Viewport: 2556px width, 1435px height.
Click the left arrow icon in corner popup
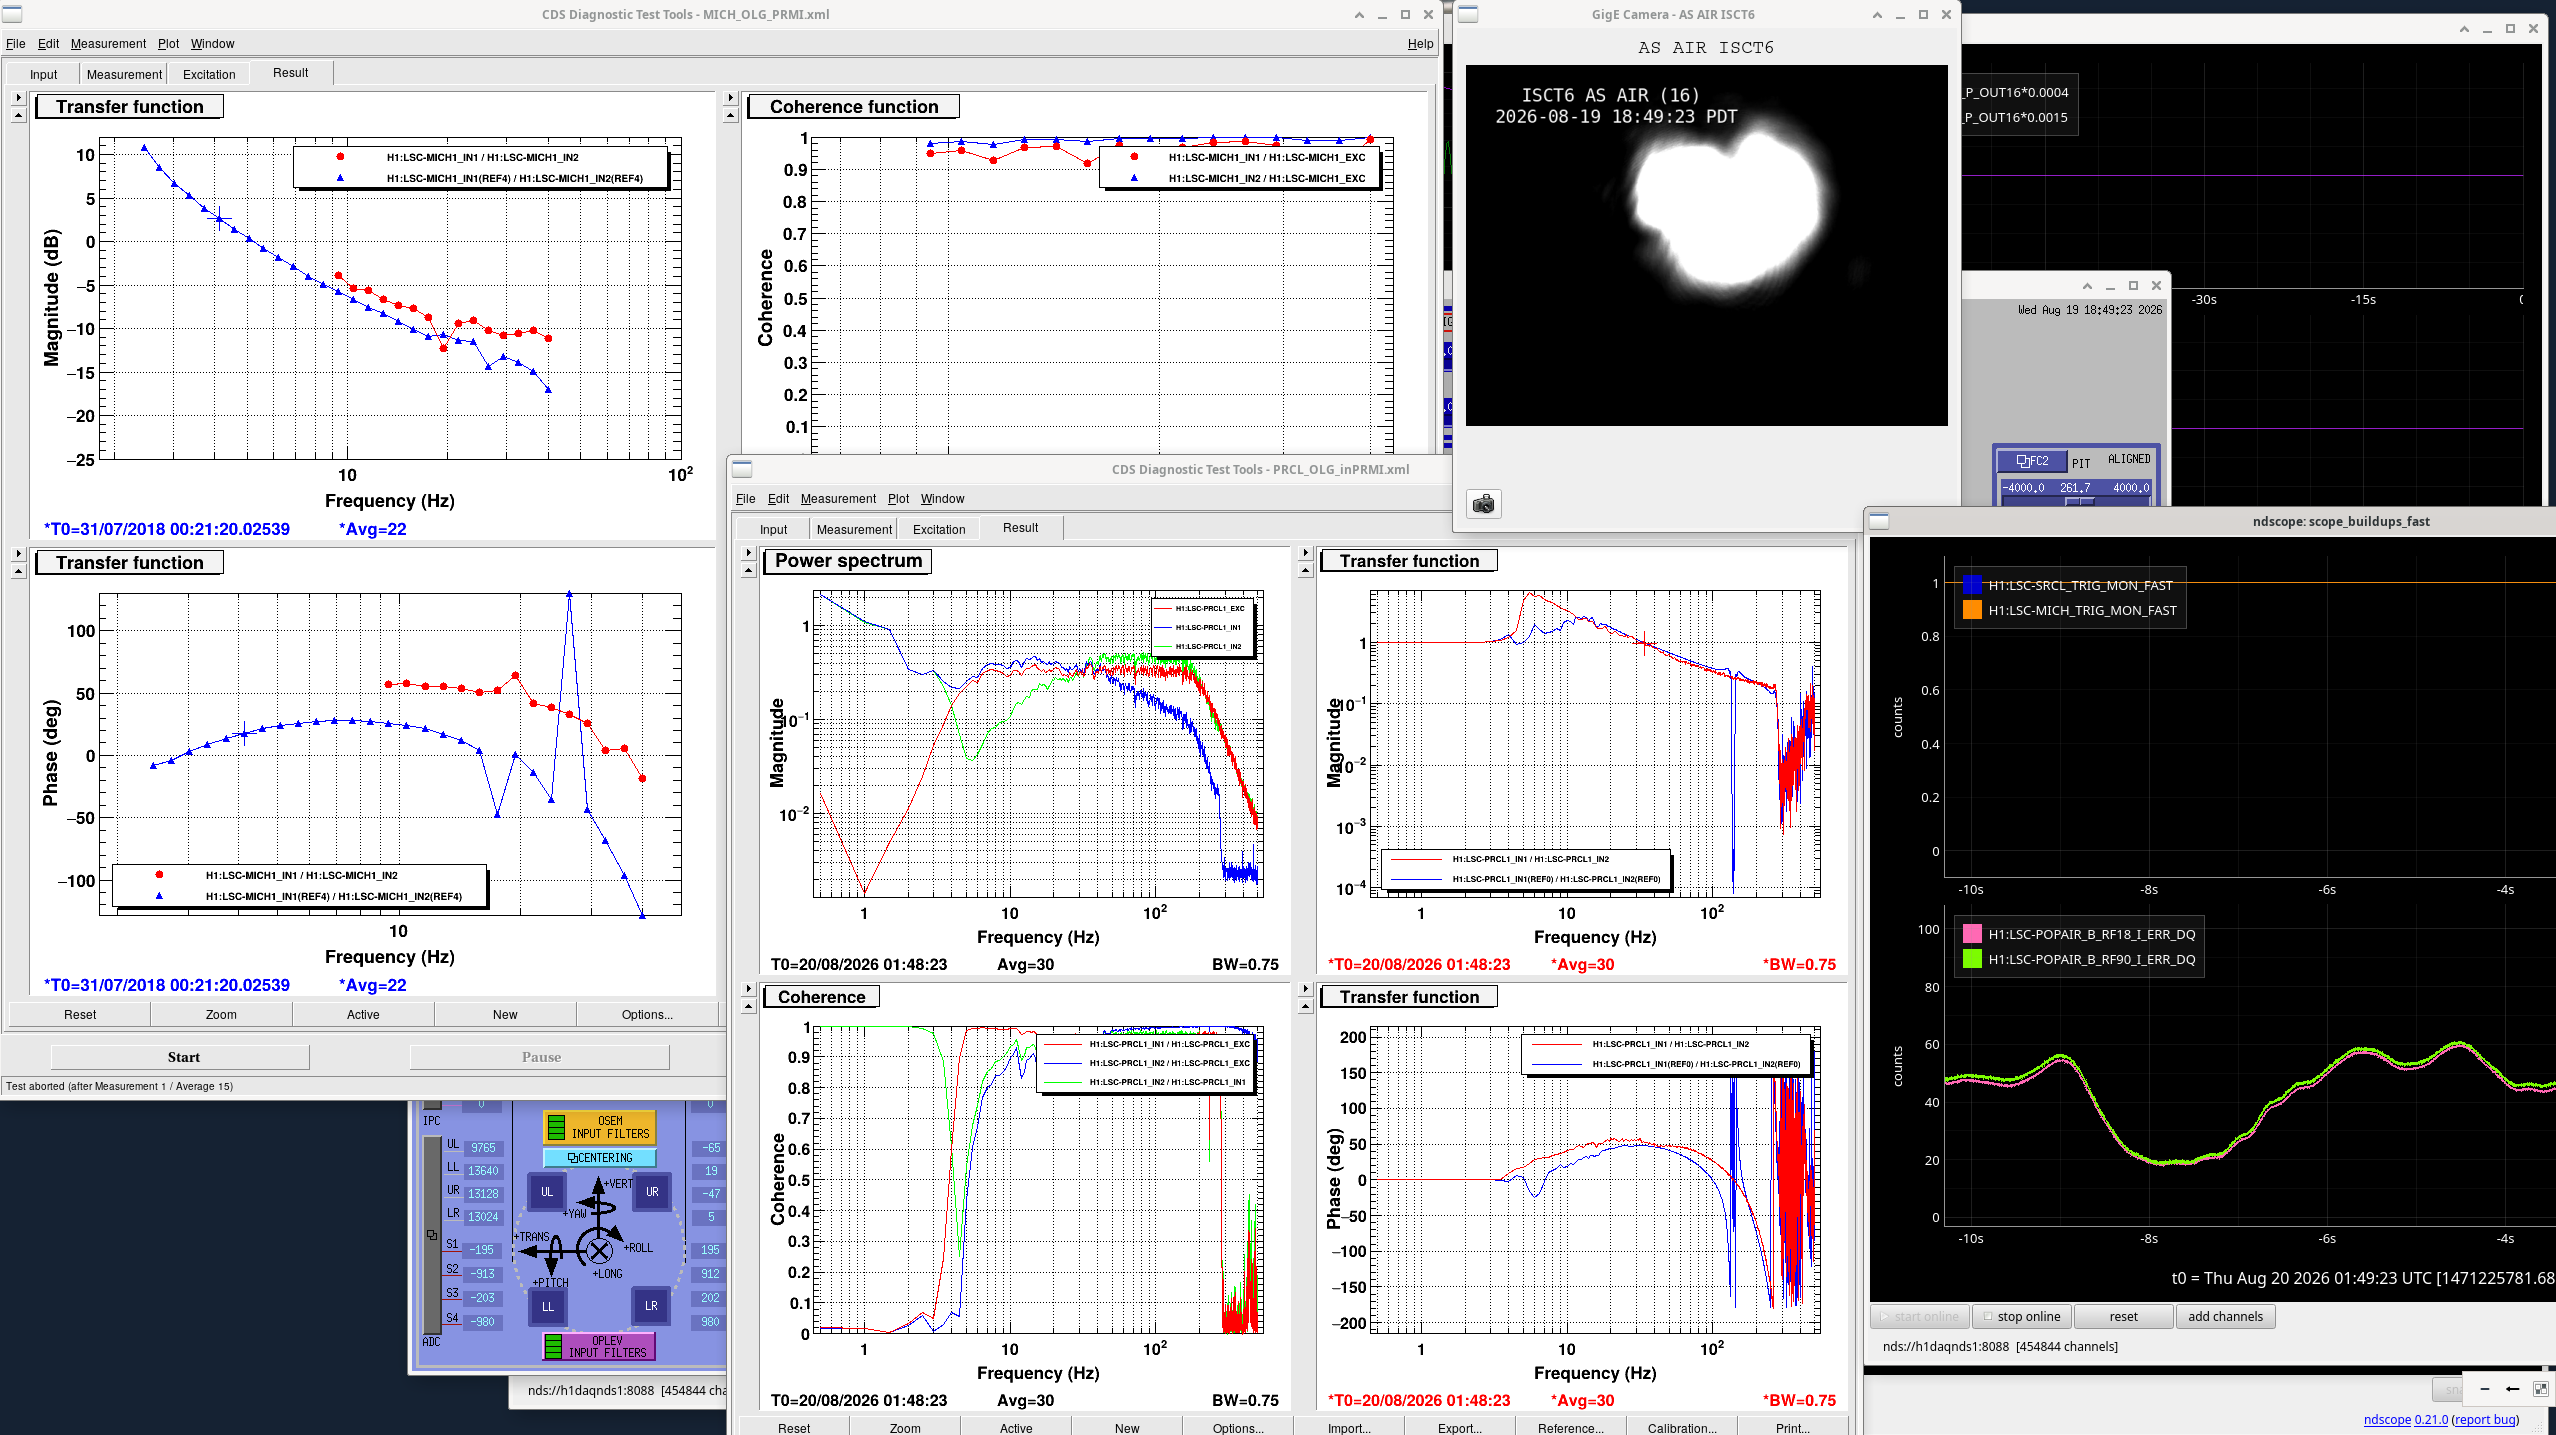tap(2512, 1389)
